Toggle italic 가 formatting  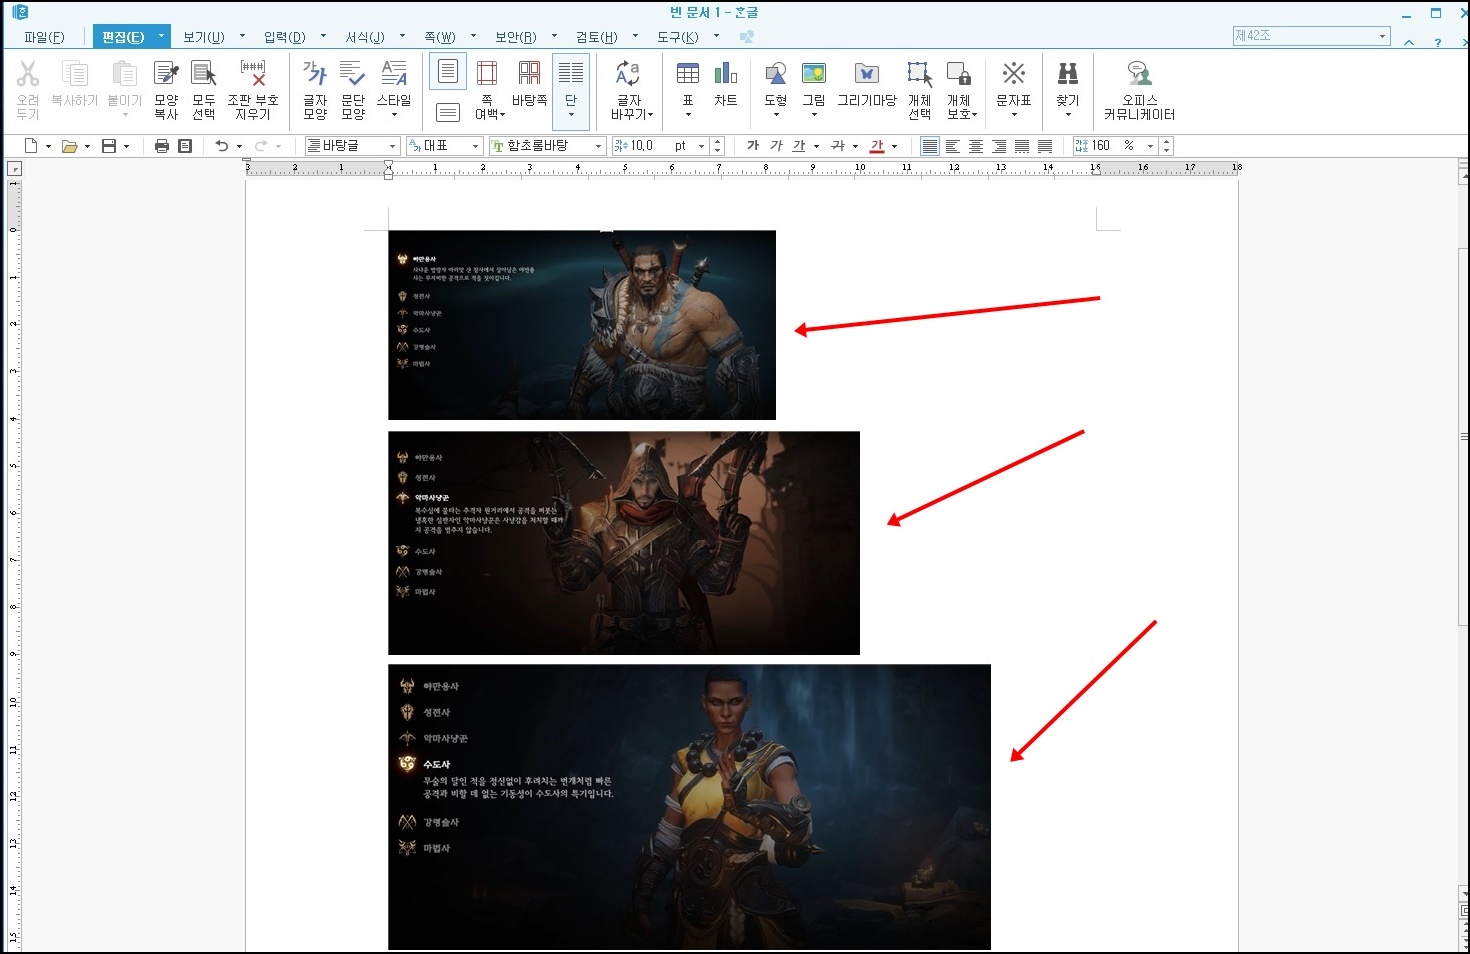pyautogui.click(x=776, y=146)
